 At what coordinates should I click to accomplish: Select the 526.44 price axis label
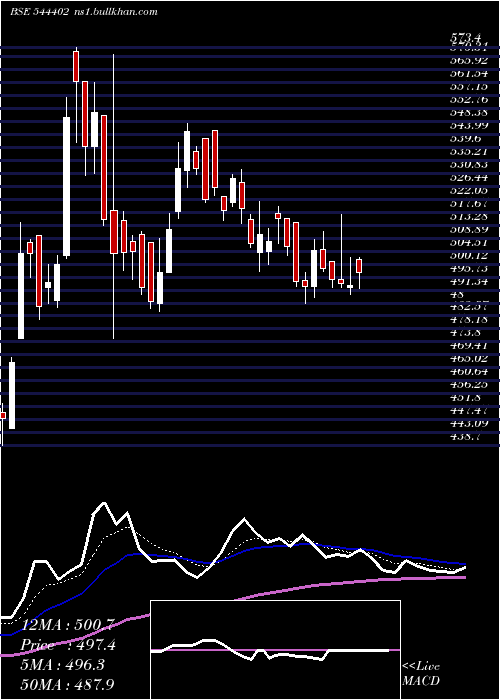tap(471, 178)
